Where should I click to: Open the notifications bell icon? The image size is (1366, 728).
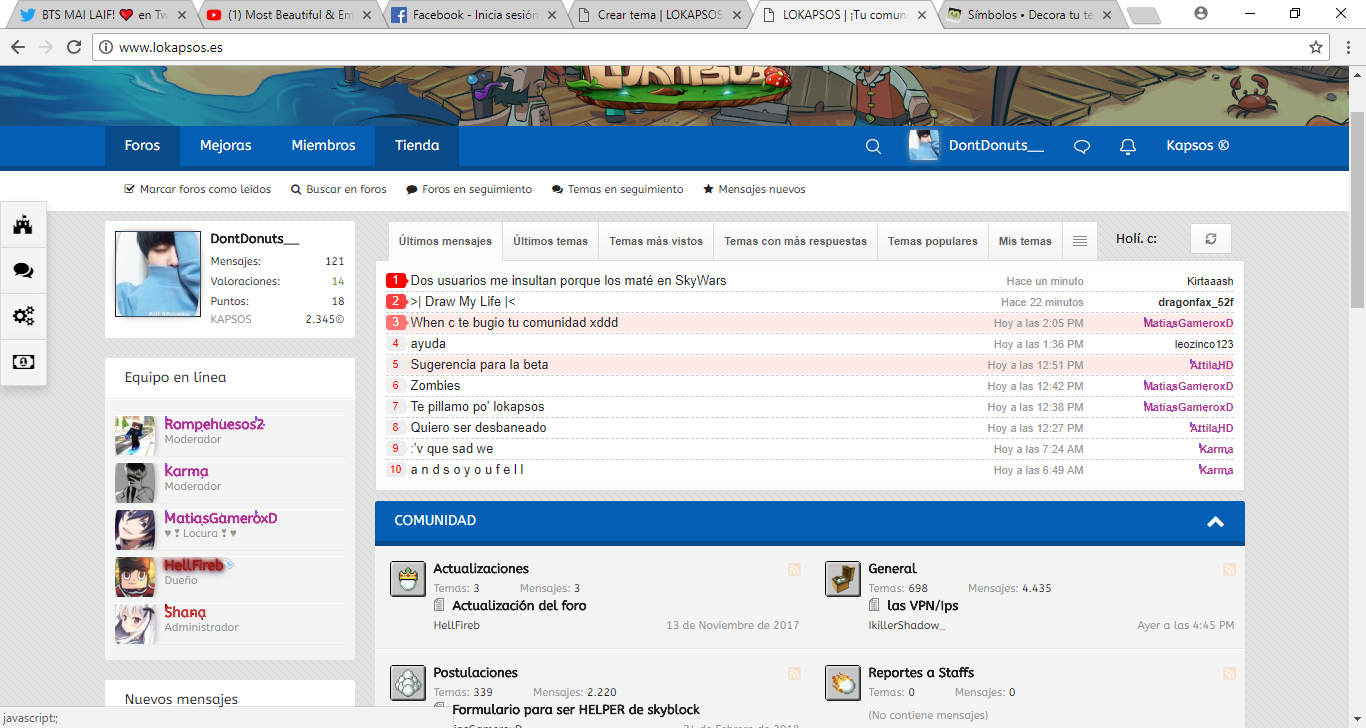pyautogui.click(x=1127, y=146)
